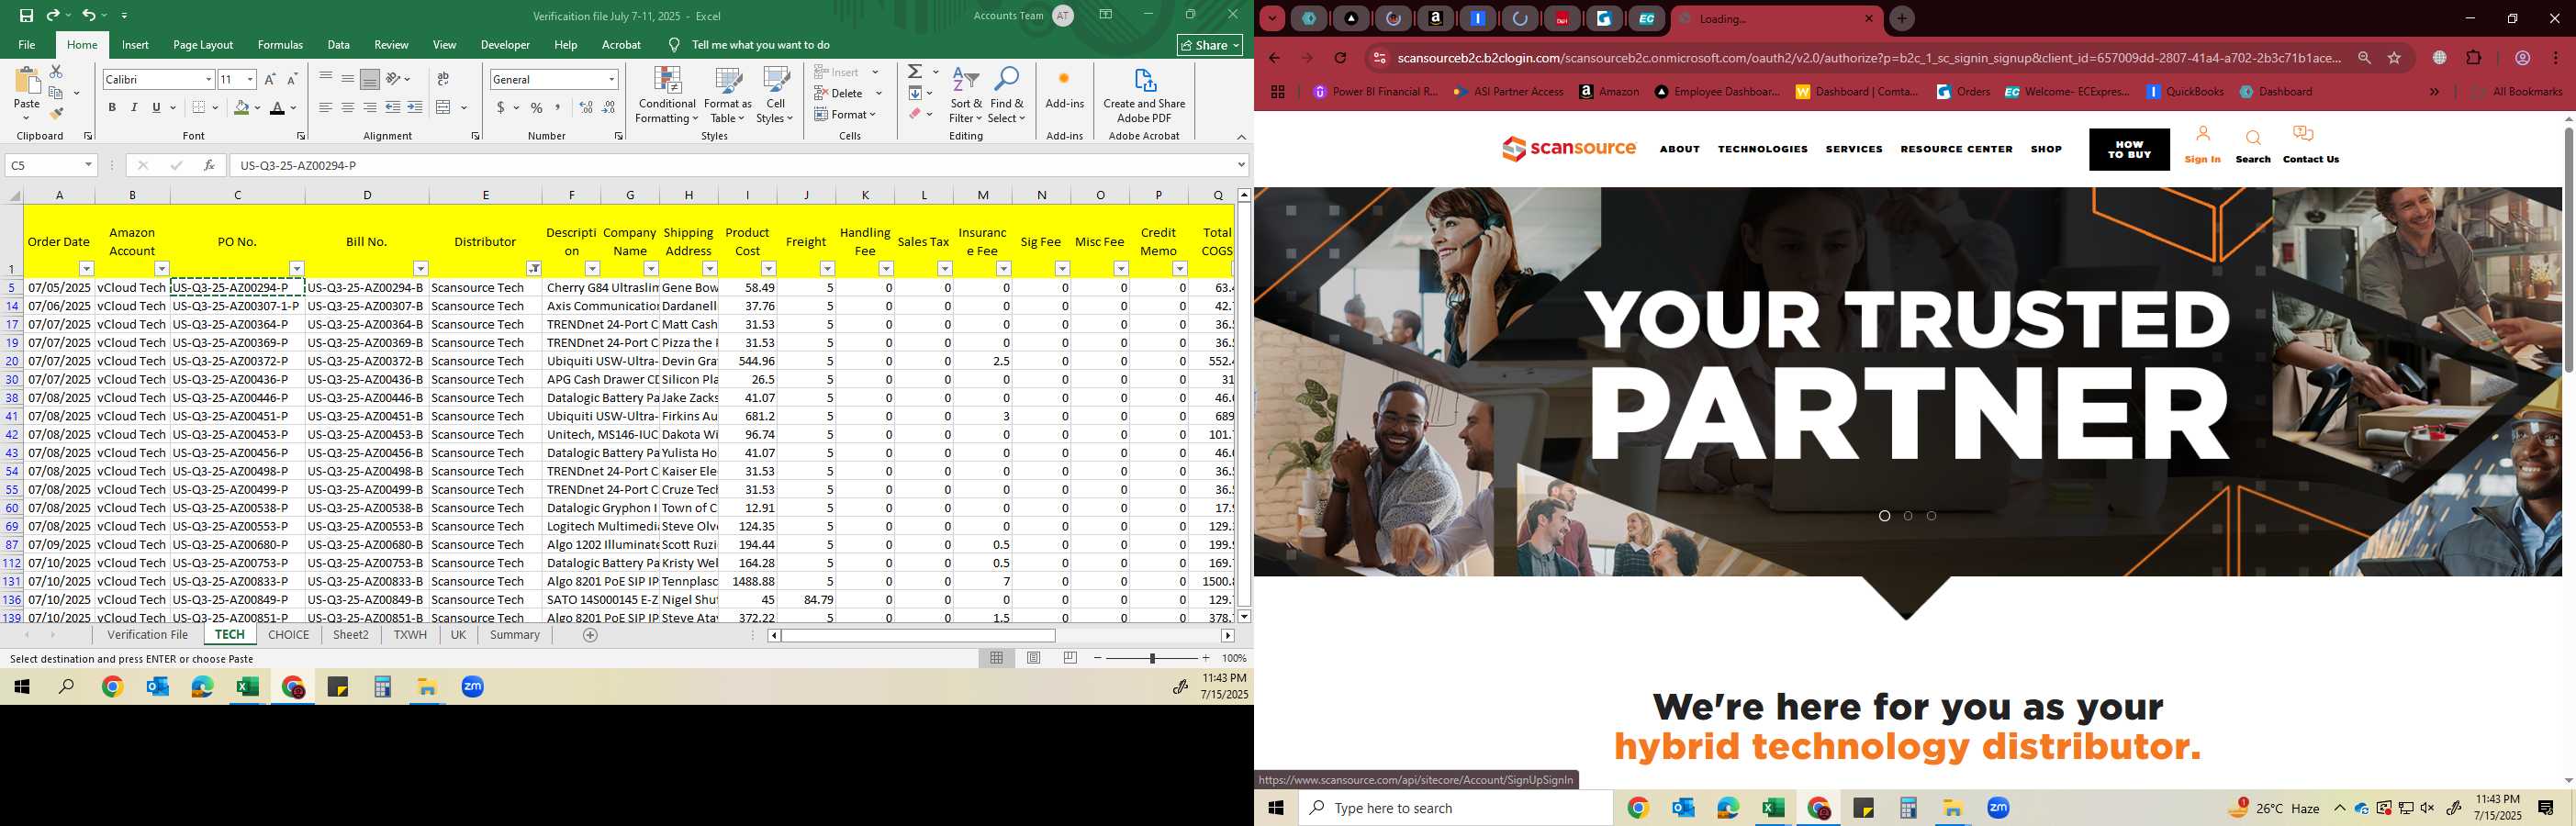2576x826 pixels.
Task: Open the Distributor column filter arrow
Action: pos(534,268)
